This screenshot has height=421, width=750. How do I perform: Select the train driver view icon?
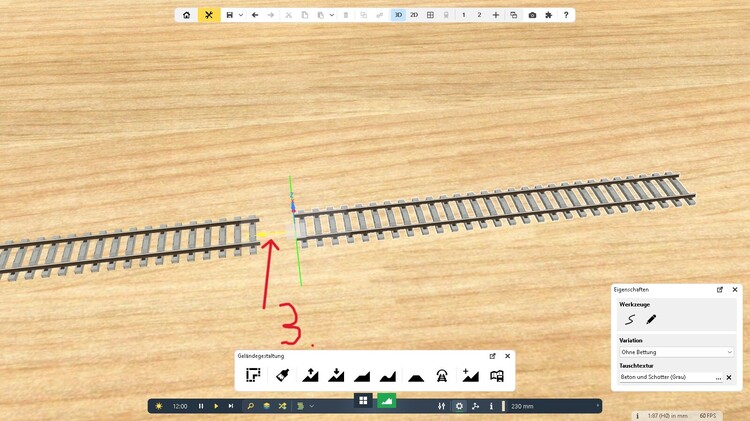446,15
